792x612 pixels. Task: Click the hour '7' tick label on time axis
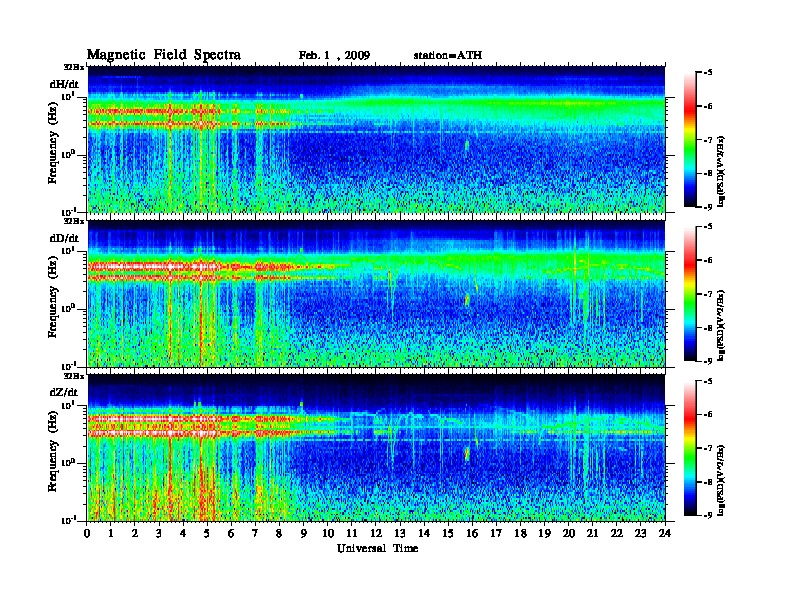pos(255,534)
